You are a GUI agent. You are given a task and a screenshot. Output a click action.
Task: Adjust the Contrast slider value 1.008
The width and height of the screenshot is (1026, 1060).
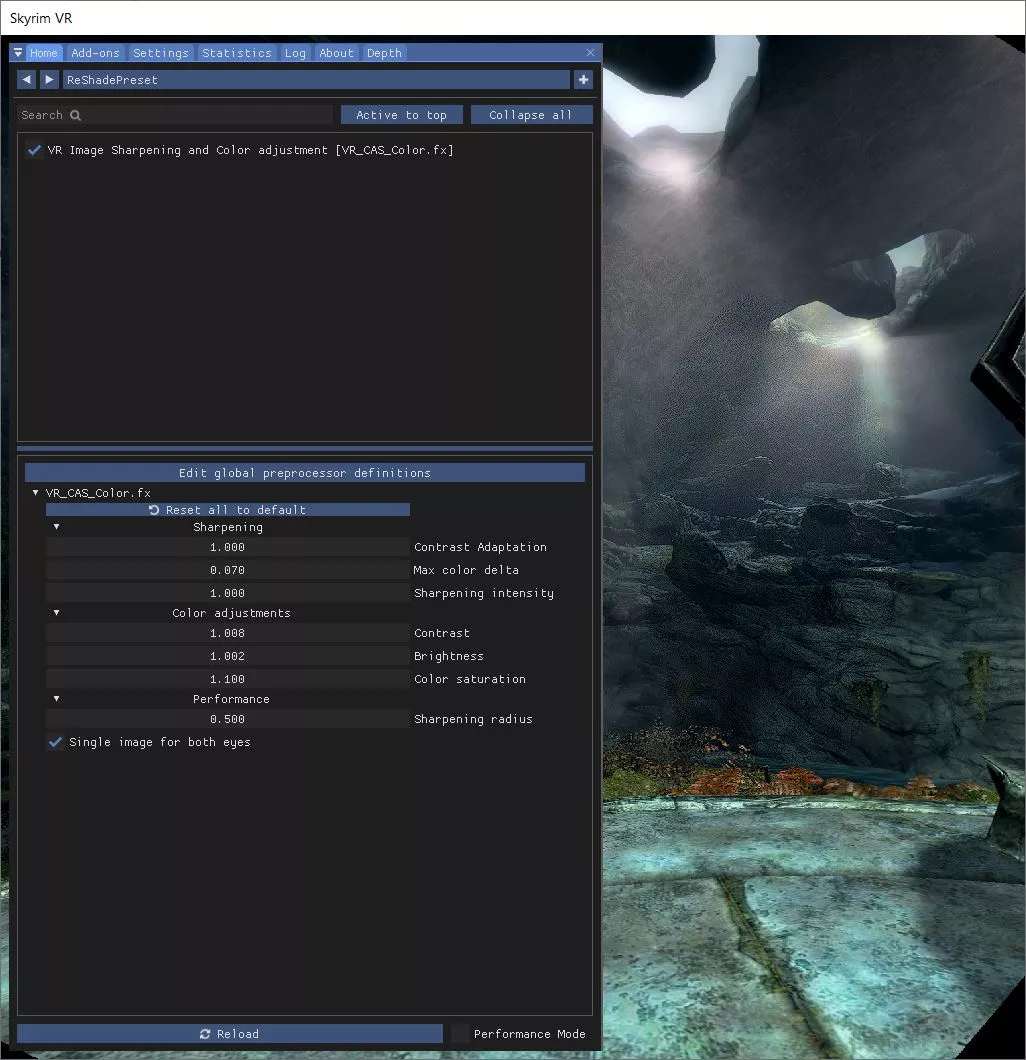(x=228, y=633)
